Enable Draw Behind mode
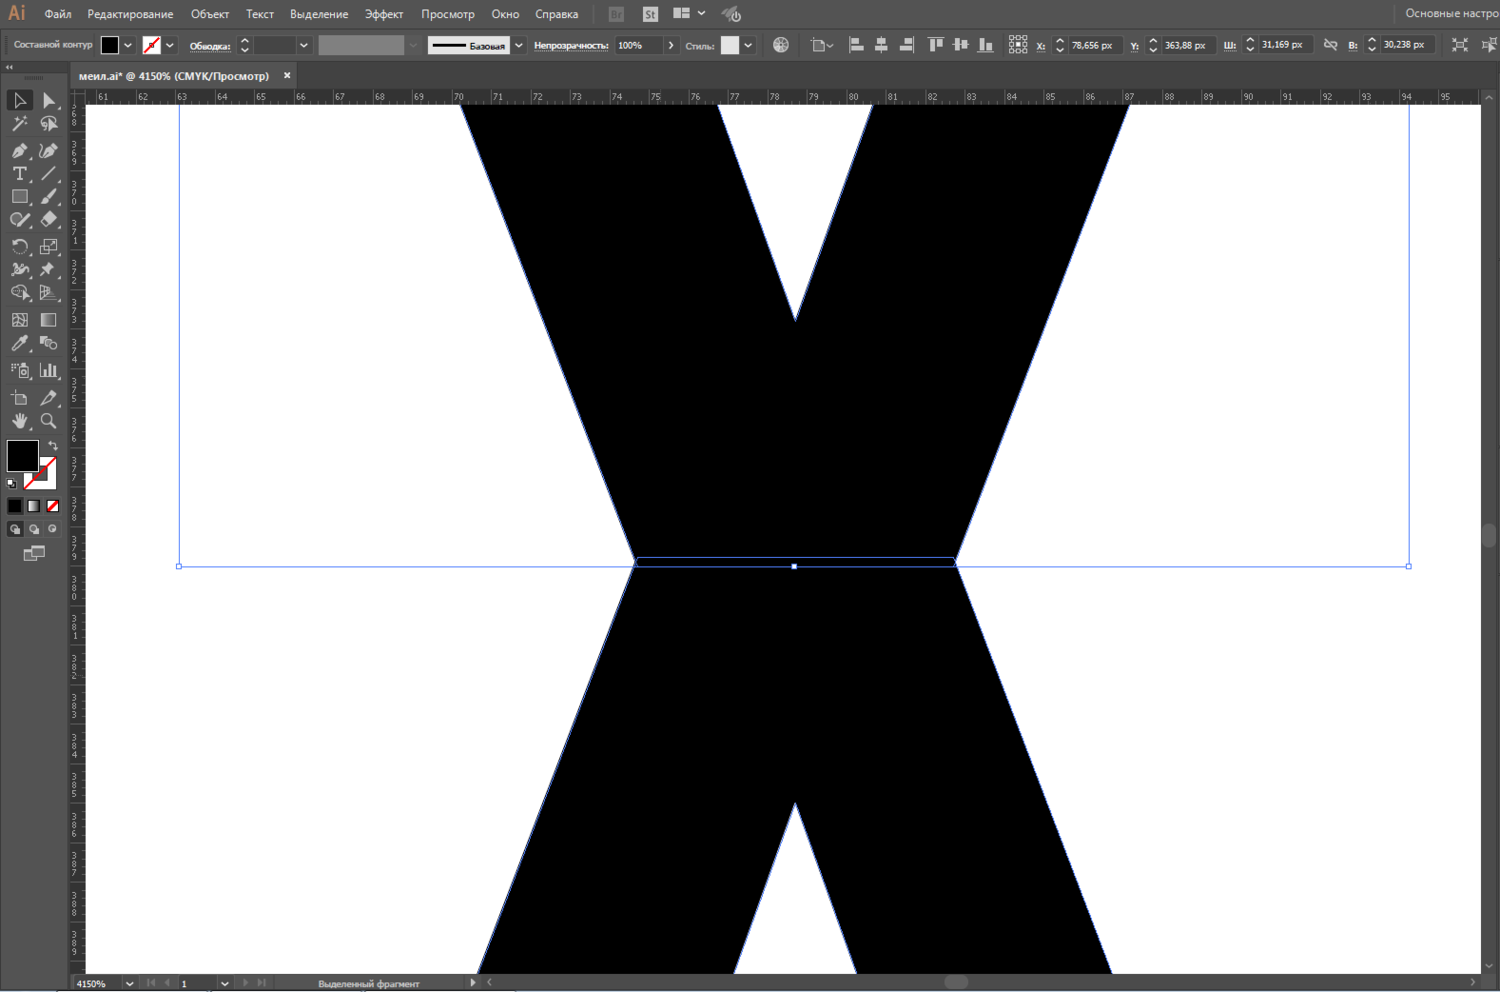Viewport: 1500px width, 992px height. 34,529
